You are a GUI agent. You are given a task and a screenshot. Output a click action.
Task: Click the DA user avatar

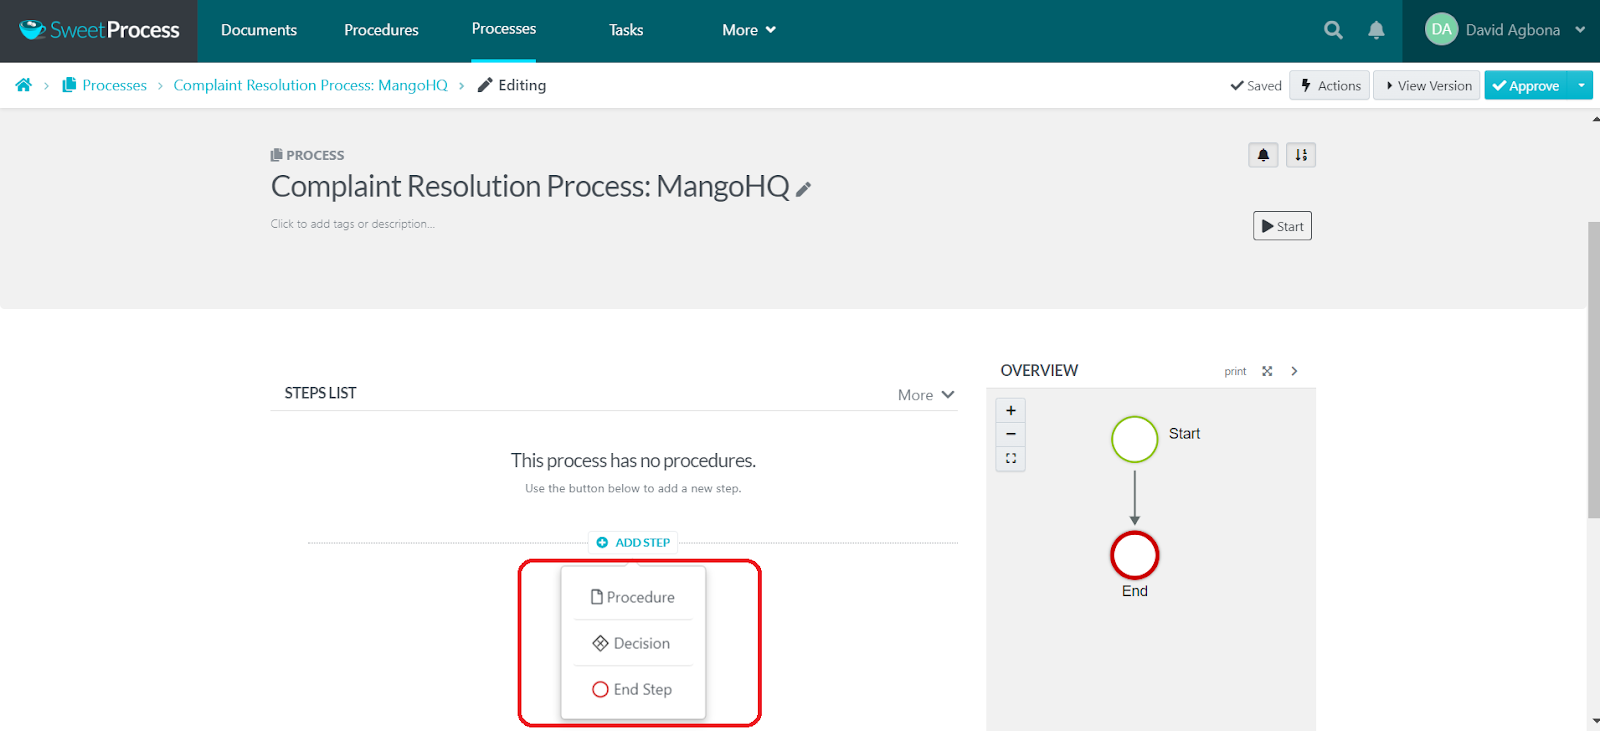(1441, 30)
